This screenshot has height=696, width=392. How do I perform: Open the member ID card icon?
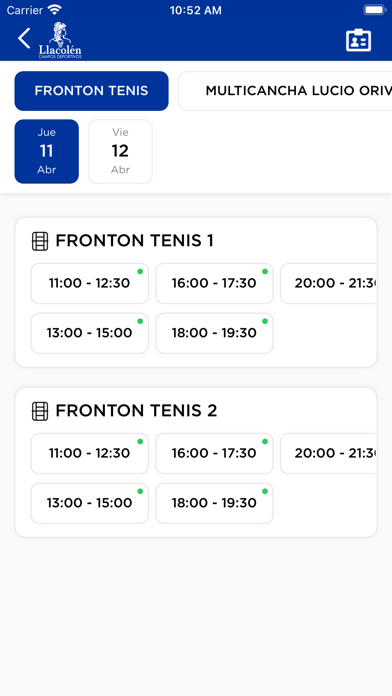click(x=358, y=40)
